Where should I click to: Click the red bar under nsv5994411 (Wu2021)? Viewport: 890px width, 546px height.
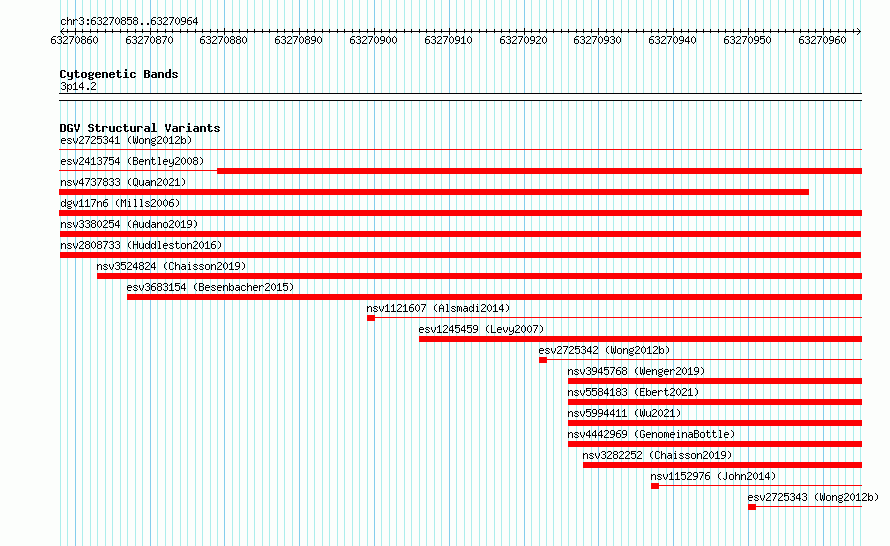(x=715, y=423)
